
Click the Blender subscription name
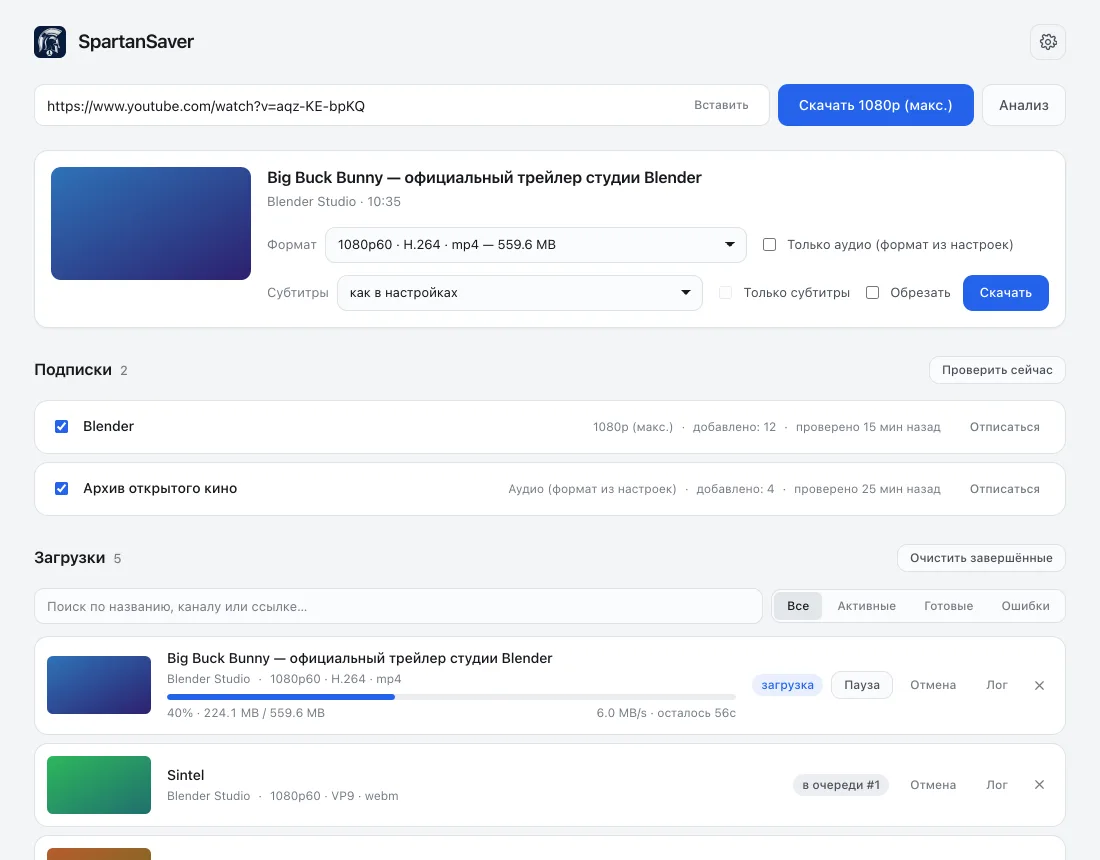click(x=108, y=426)
